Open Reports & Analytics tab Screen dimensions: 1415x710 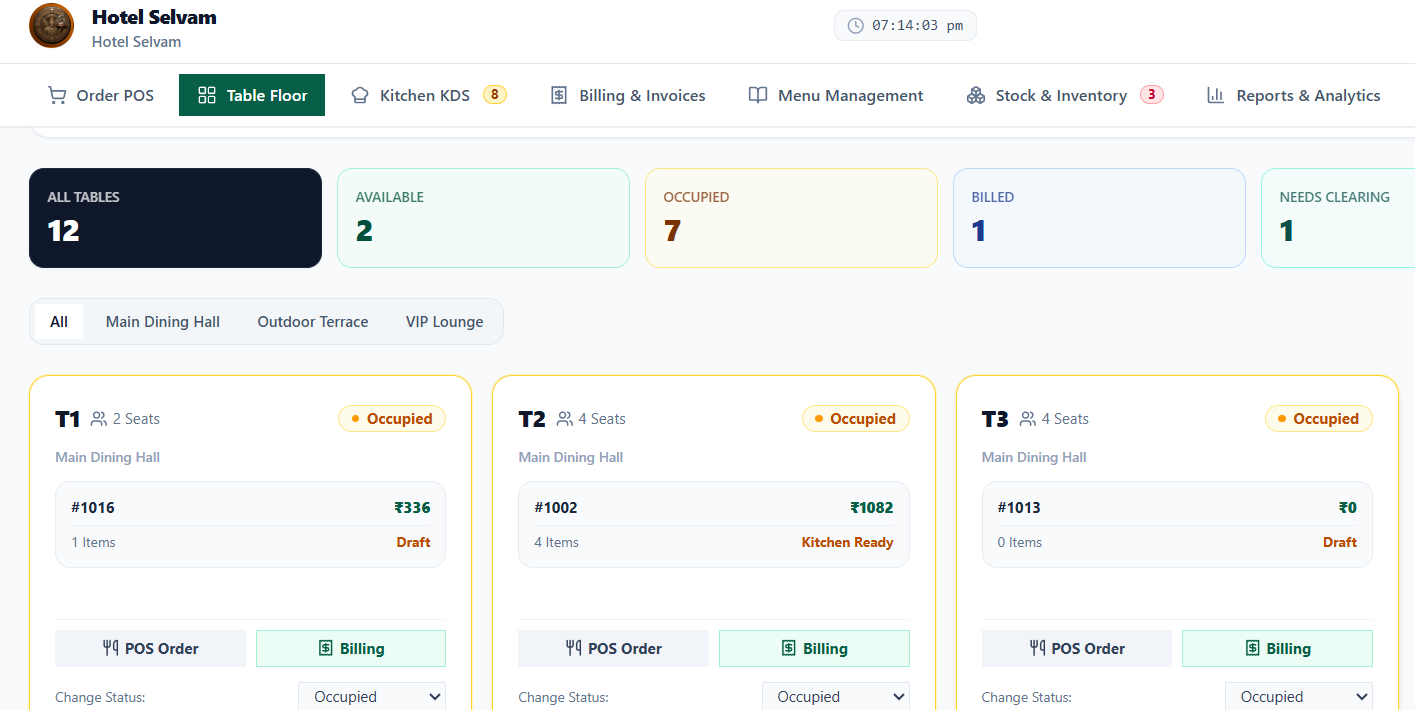[x=1294, y=95]
